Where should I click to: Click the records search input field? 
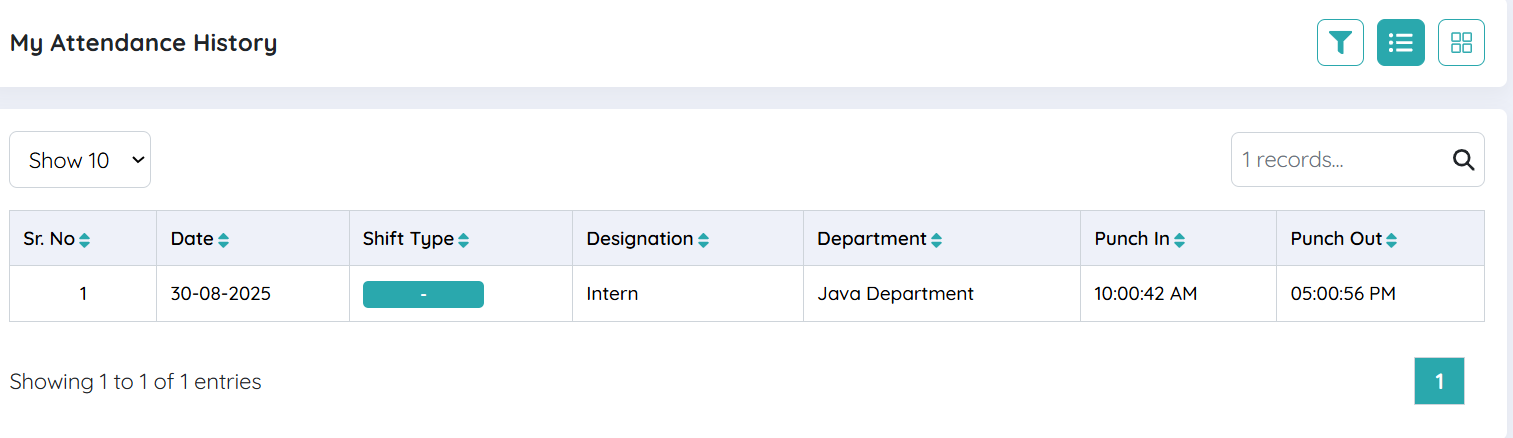(x=1340, y=160)
